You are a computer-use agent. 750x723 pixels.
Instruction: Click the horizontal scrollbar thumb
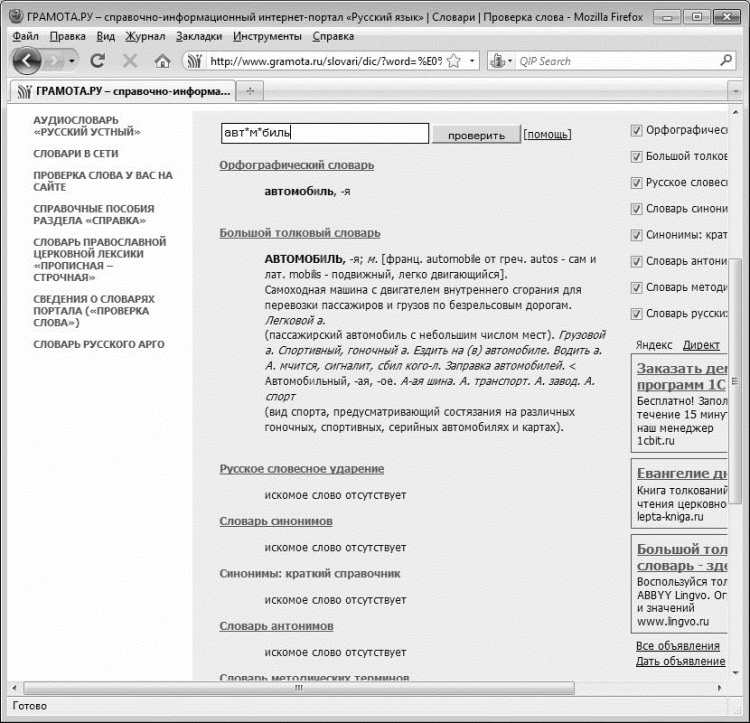[299, 688]
